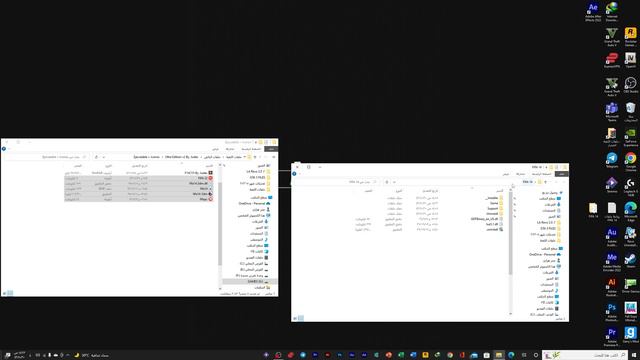Open Telegram desktop shortcut
This screenshot has height=360, width=640.
(611, 160)
